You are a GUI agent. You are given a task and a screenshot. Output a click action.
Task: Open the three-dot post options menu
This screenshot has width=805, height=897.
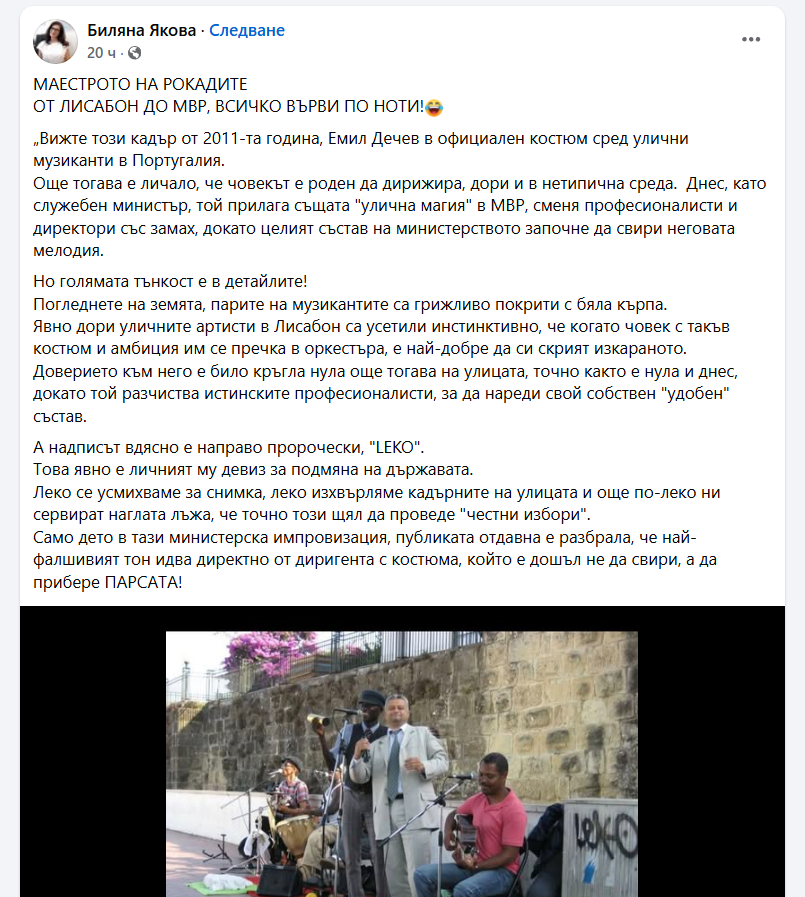coord(751,39)
